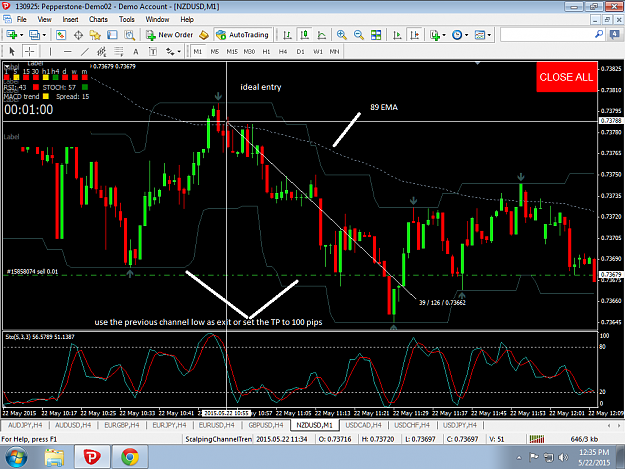Switch to candlestick chart display
625x469 pixels.
tap(305, 35)
